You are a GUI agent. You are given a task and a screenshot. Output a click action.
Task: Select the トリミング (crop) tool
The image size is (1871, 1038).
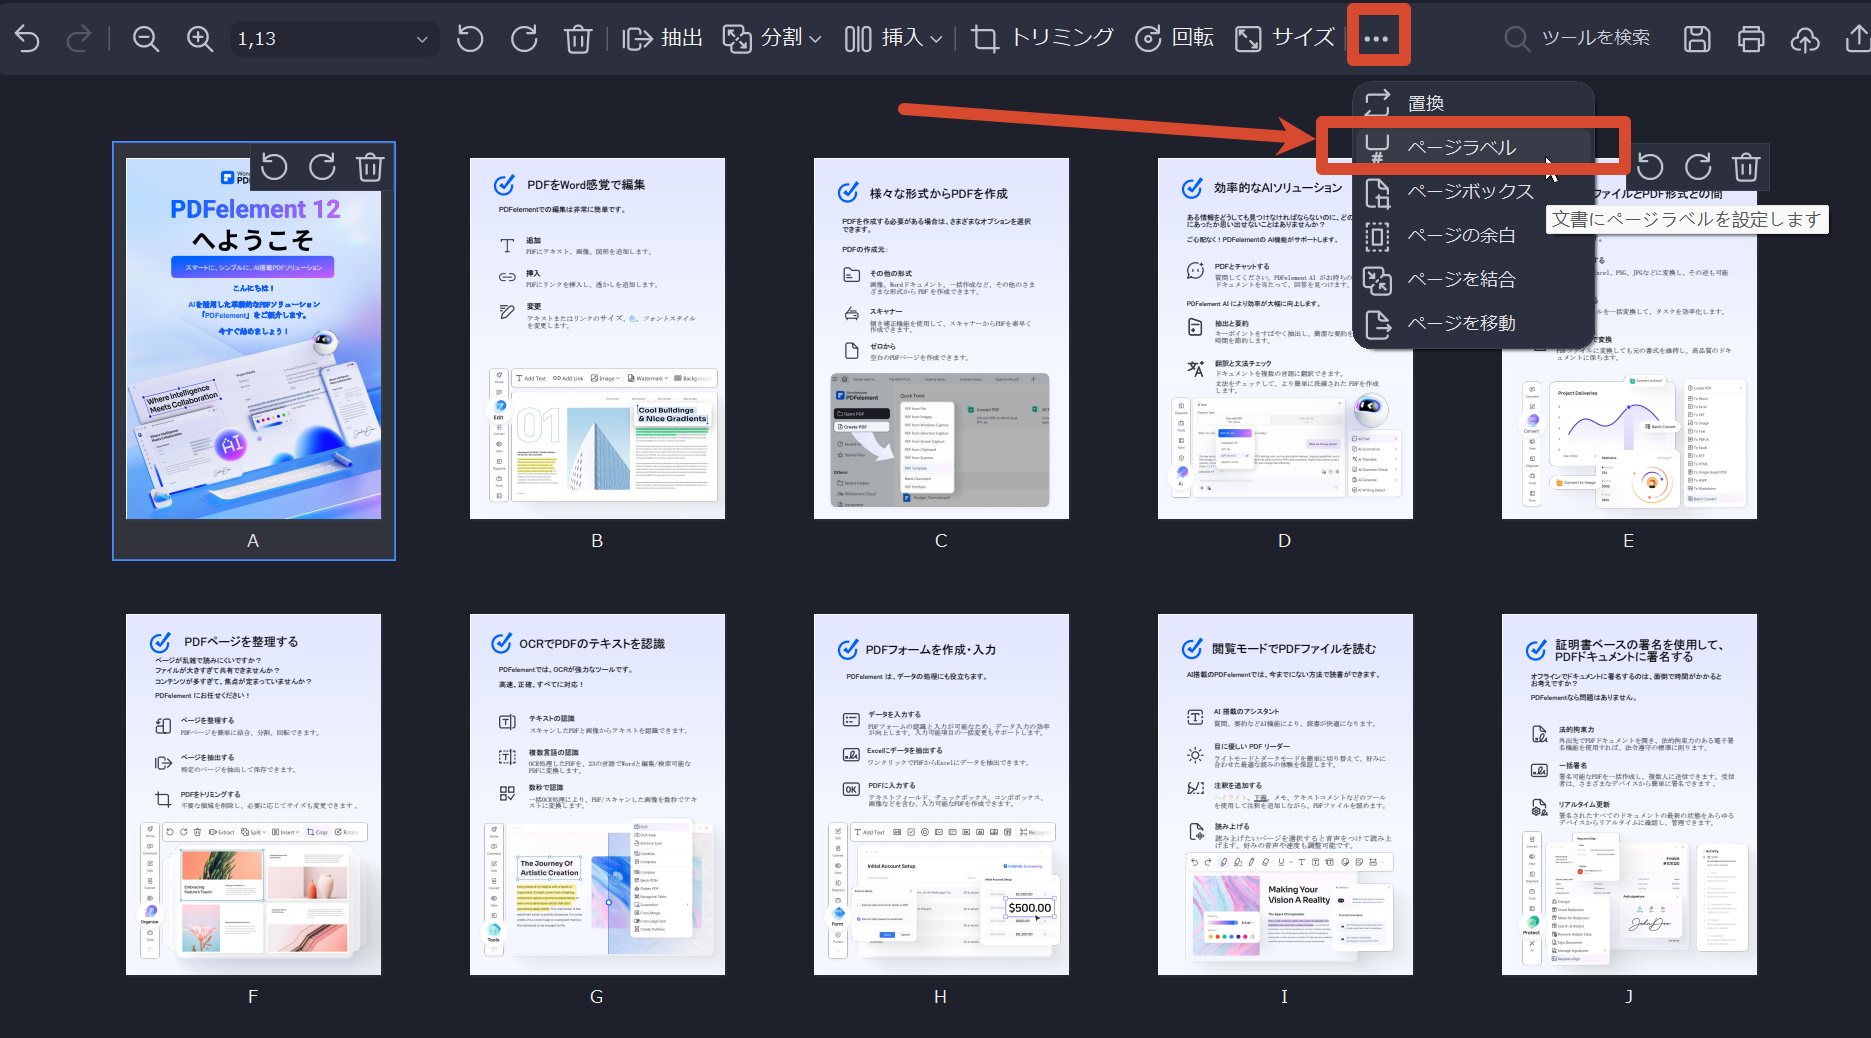pyautogui.click(x=1042, y=38)
